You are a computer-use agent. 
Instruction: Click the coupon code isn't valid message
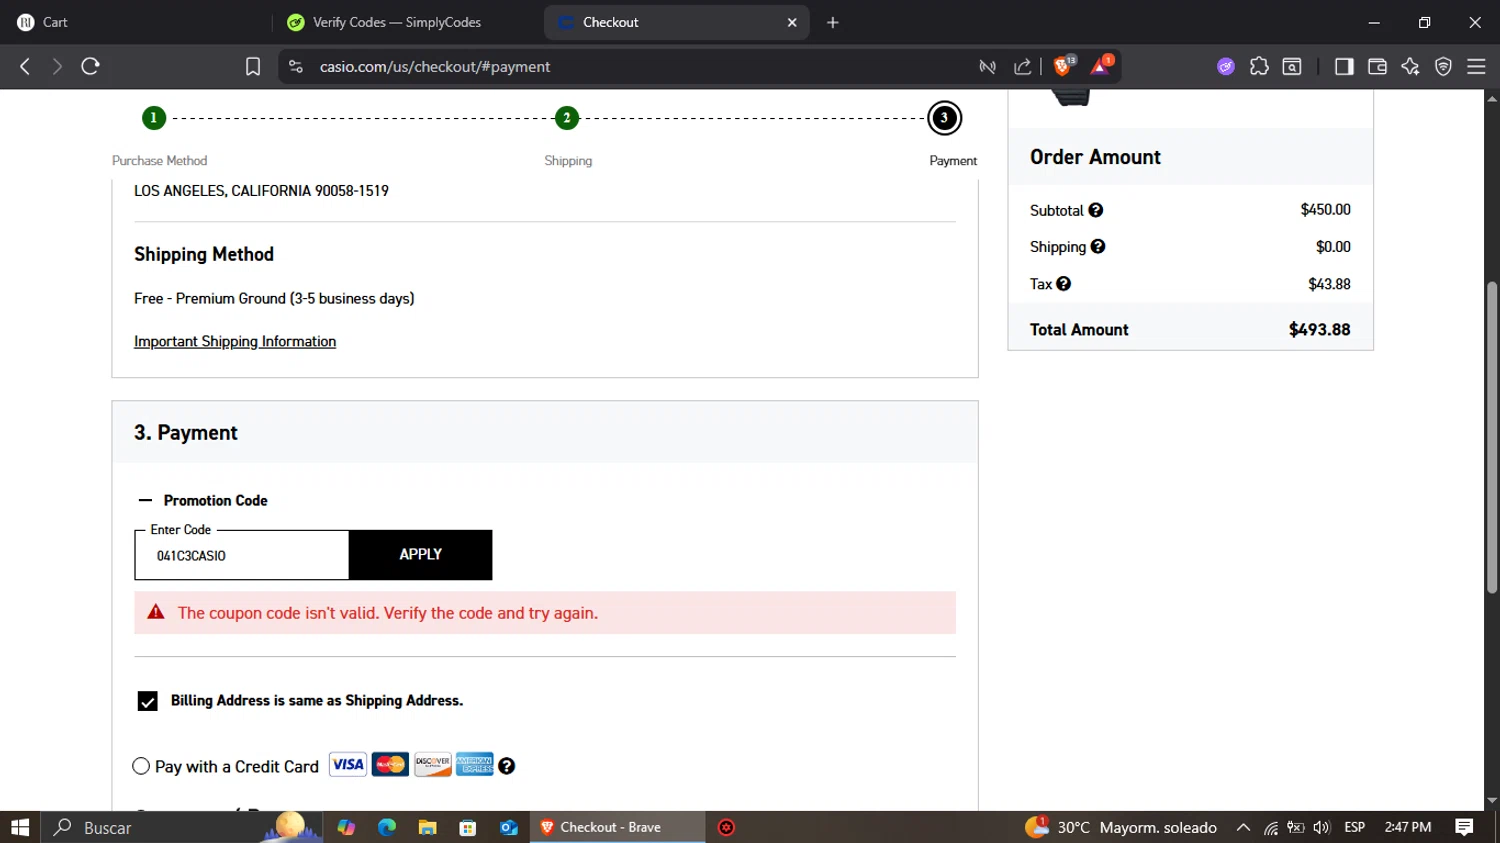[x=388, y=613]
